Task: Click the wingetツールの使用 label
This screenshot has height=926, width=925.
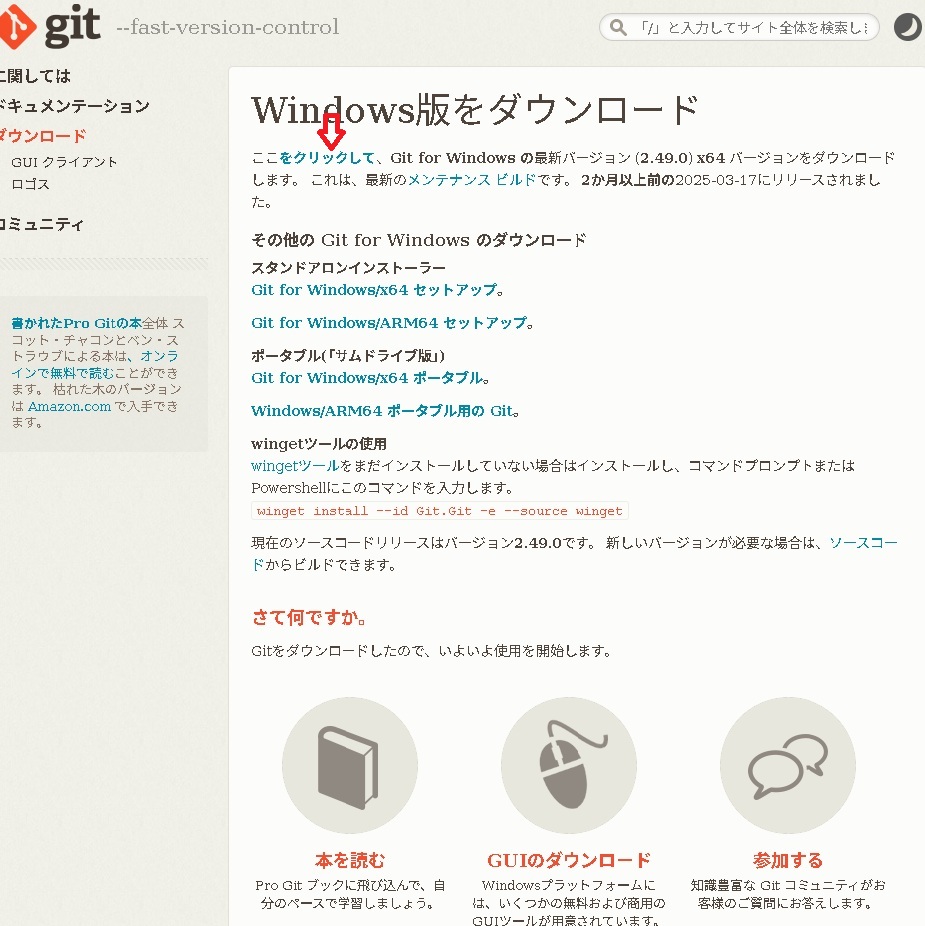Action: (x=319, y=444)
